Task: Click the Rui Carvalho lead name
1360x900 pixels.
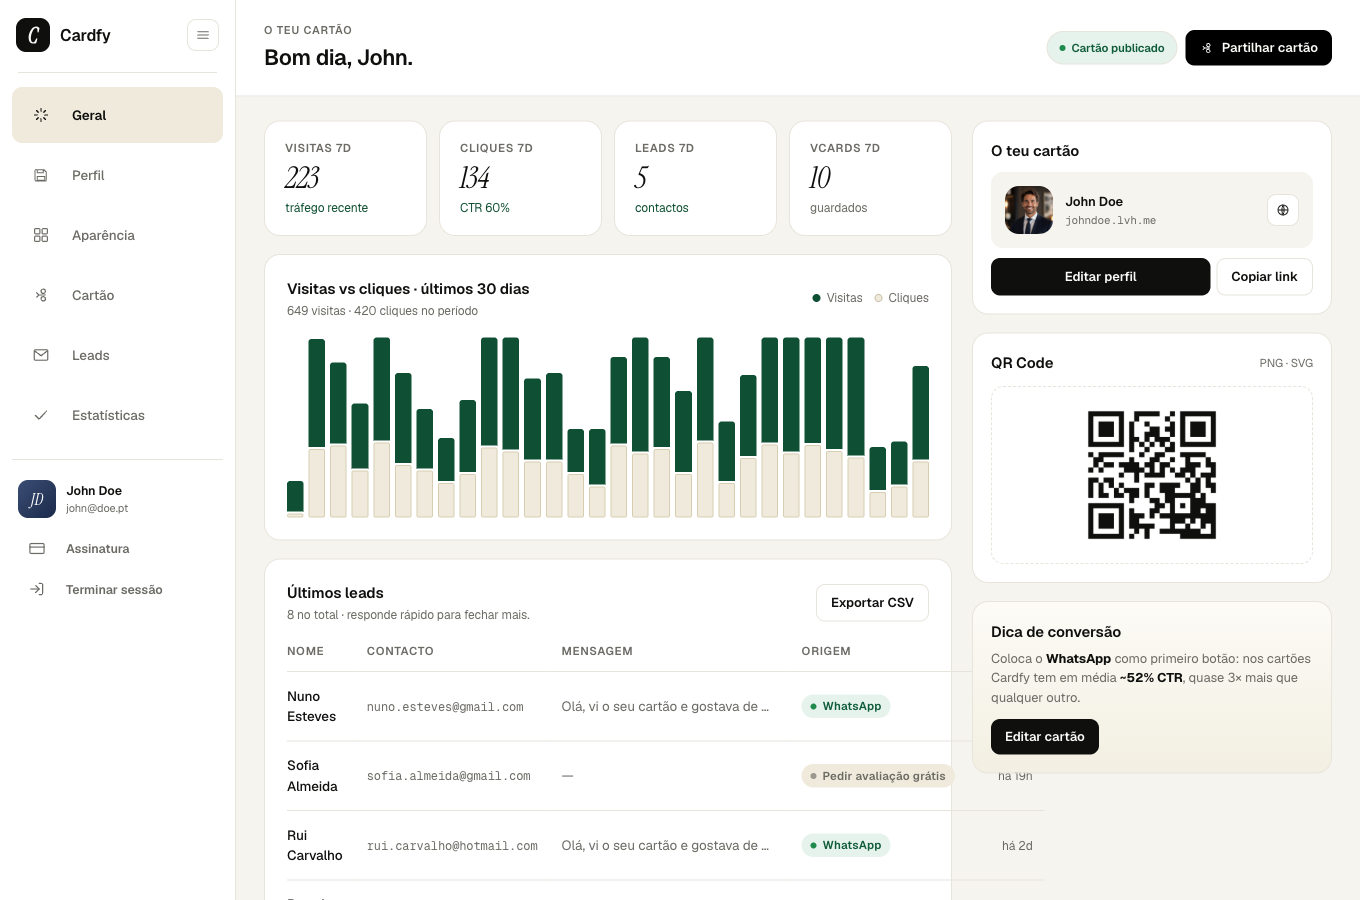Action: click(315, 845)
